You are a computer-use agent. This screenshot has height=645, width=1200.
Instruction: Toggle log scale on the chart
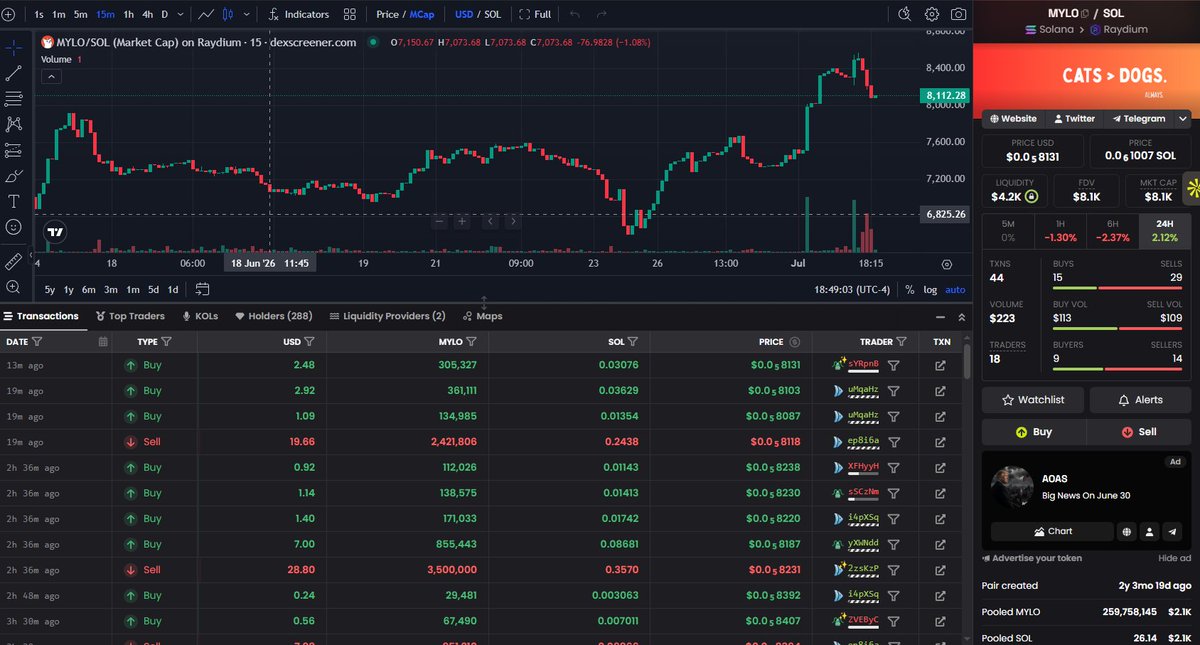930,289
